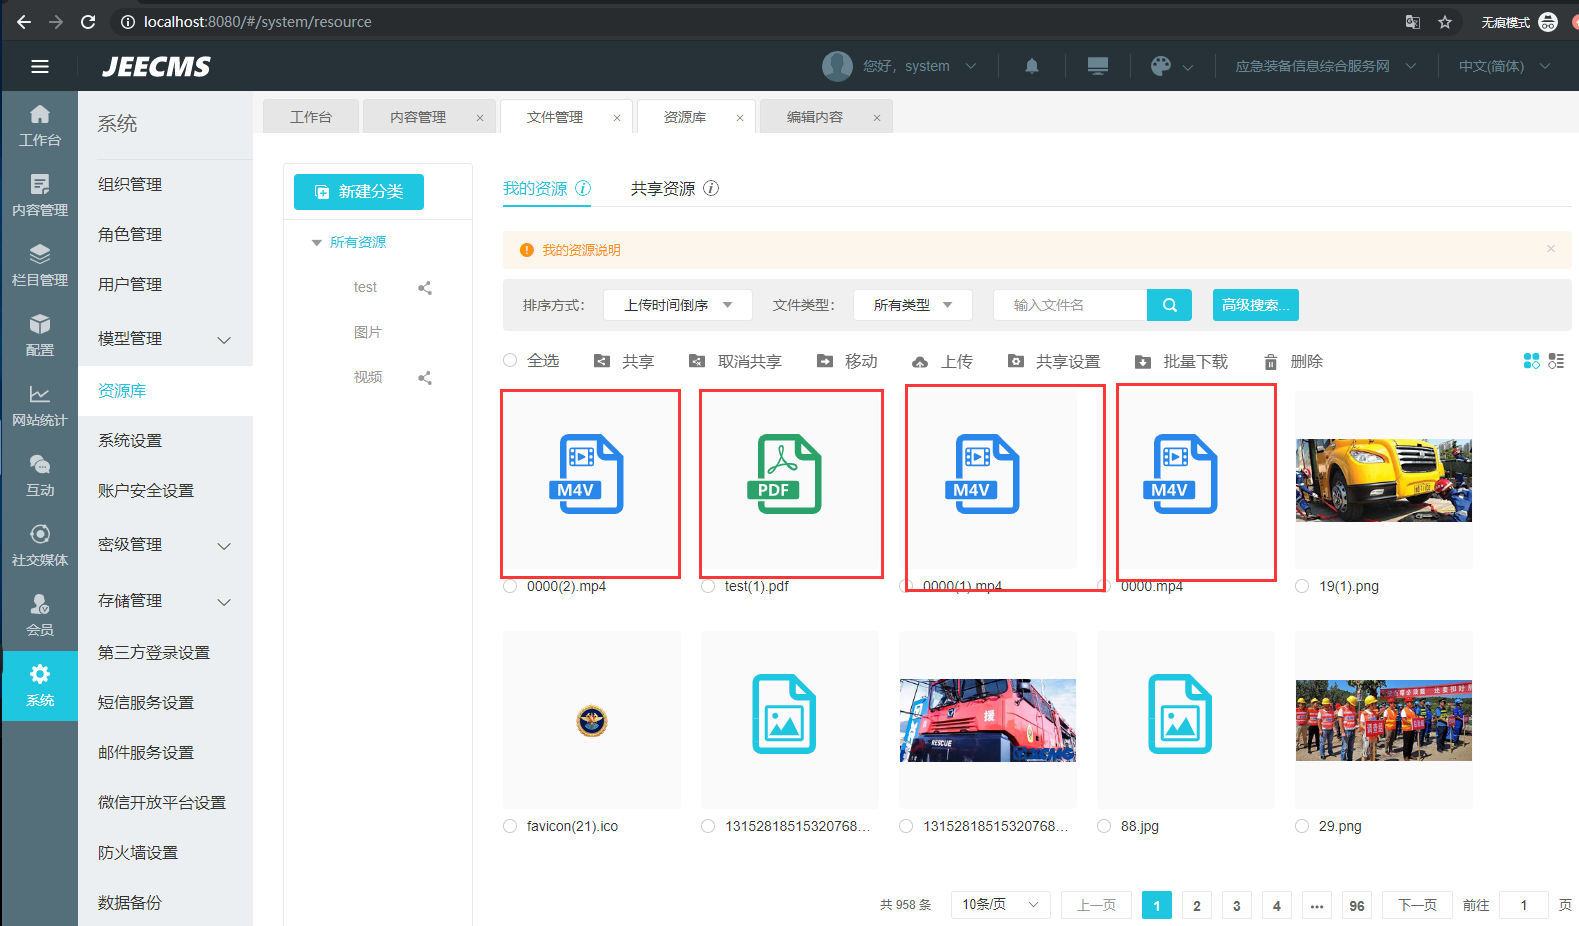Select the checkbox for 88.jpg

[1104, 826]
